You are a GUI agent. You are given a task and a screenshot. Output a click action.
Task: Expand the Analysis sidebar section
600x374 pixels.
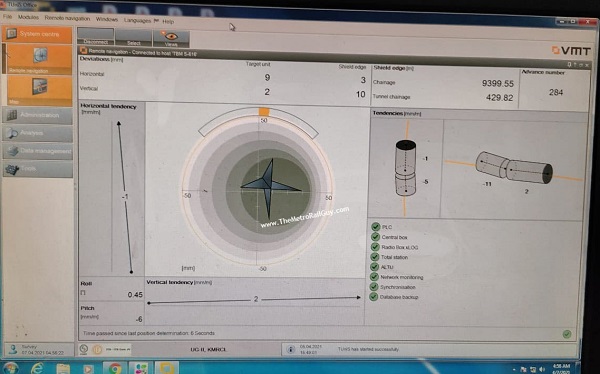[38, 133]
